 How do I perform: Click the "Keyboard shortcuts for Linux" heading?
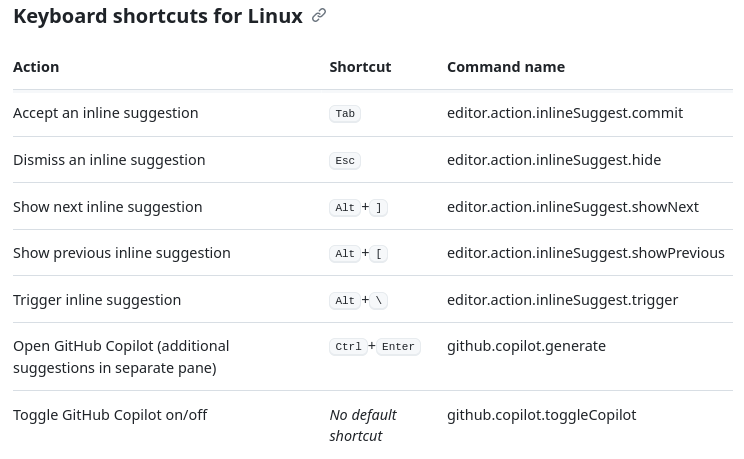[157, 17]
